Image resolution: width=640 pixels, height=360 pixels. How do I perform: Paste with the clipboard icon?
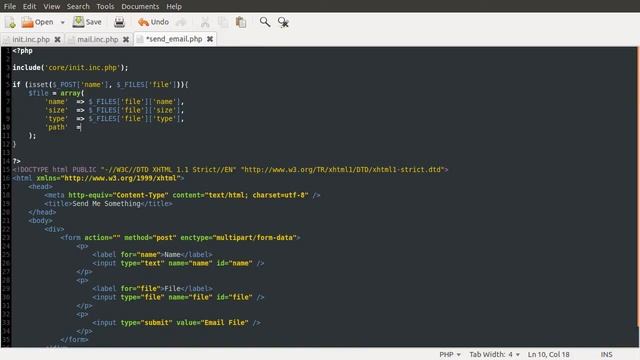[x=241, y=22]
